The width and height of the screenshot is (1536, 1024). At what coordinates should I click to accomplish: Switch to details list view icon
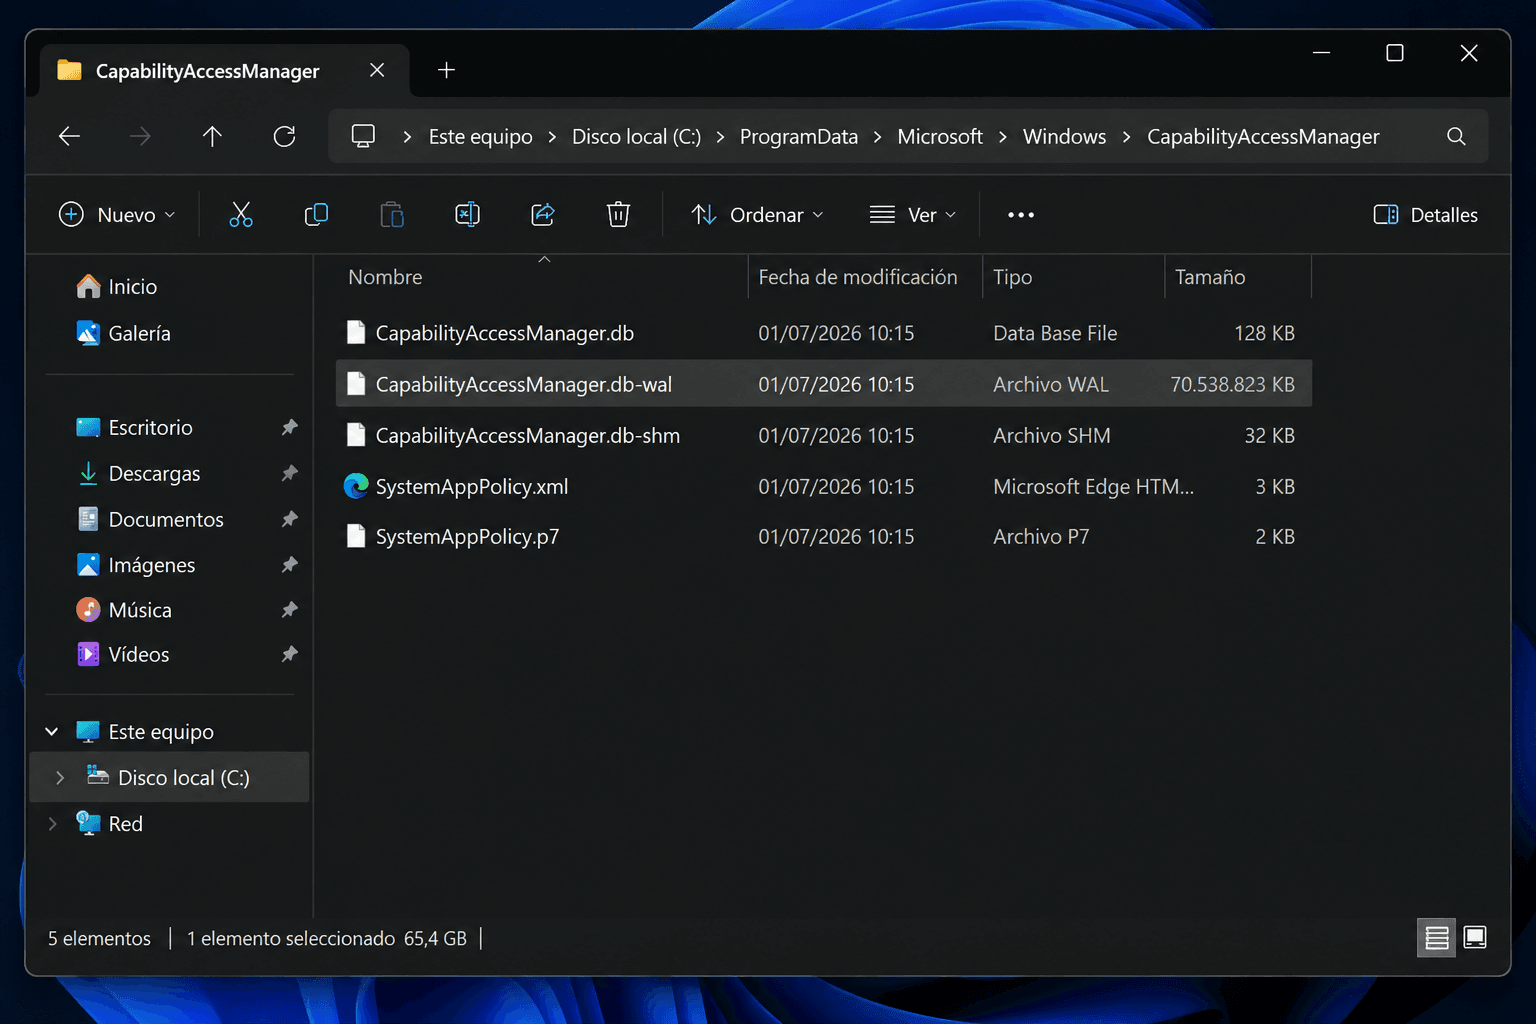coord(1437,938)
